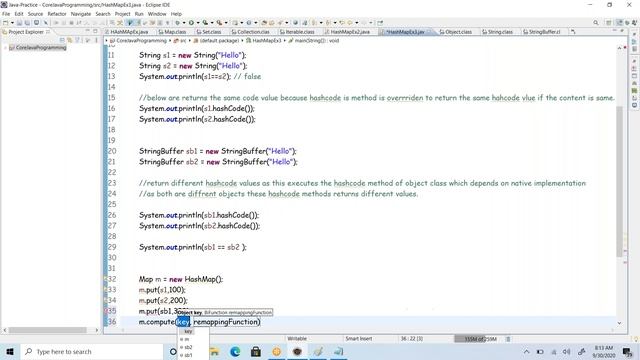
Task: Open the Coverage dropdown arrow
Action: pyautogui.click(x=212, y=23)
